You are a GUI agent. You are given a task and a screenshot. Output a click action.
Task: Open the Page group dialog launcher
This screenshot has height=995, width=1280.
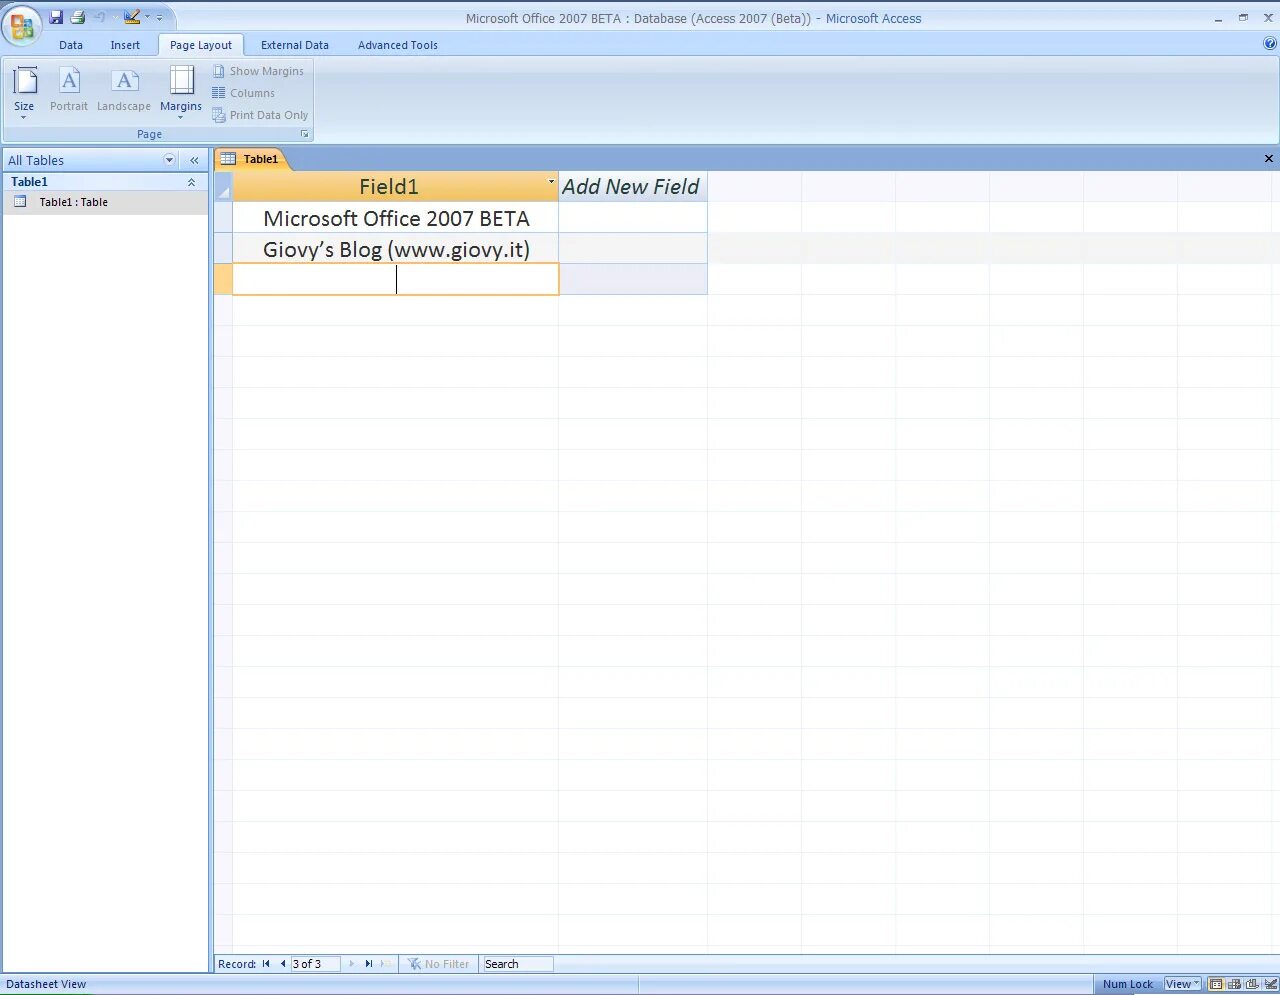(305, 134)
